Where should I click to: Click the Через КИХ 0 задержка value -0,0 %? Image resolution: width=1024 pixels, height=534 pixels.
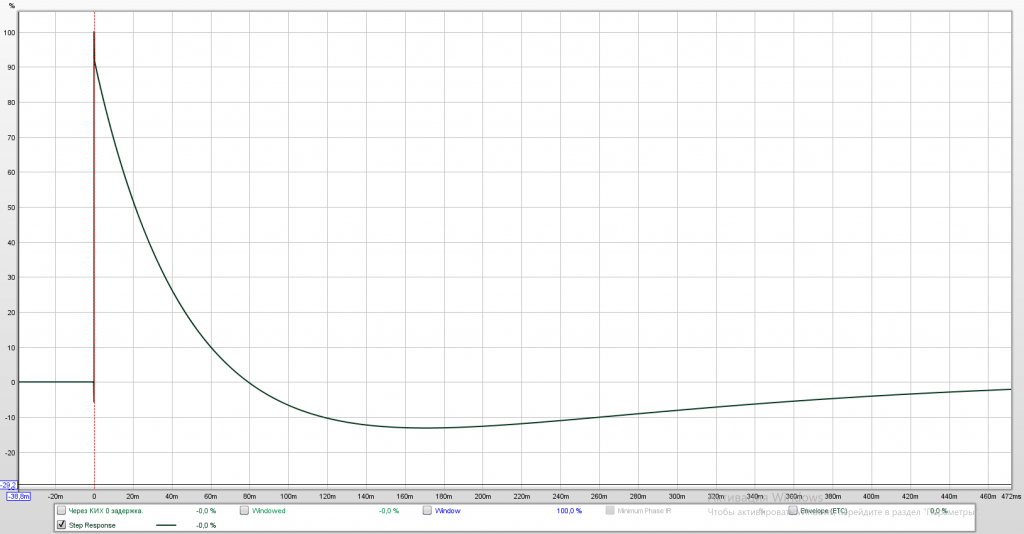206,511
